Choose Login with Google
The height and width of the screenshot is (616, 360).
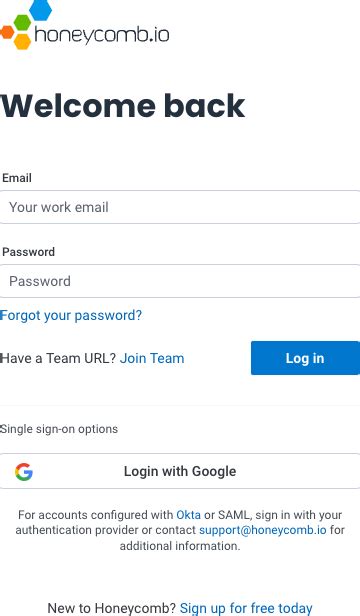[x=180, y=471]
